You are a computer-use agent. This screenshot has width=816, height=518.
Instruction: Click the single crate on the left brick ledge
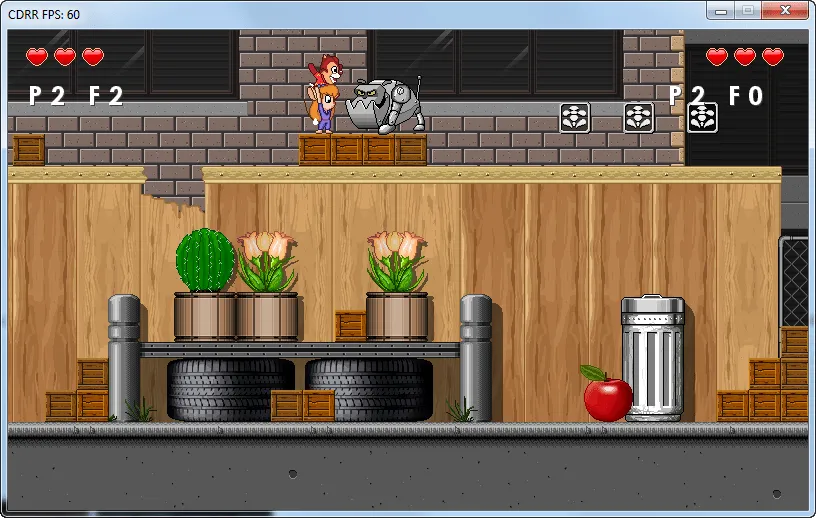29,150
